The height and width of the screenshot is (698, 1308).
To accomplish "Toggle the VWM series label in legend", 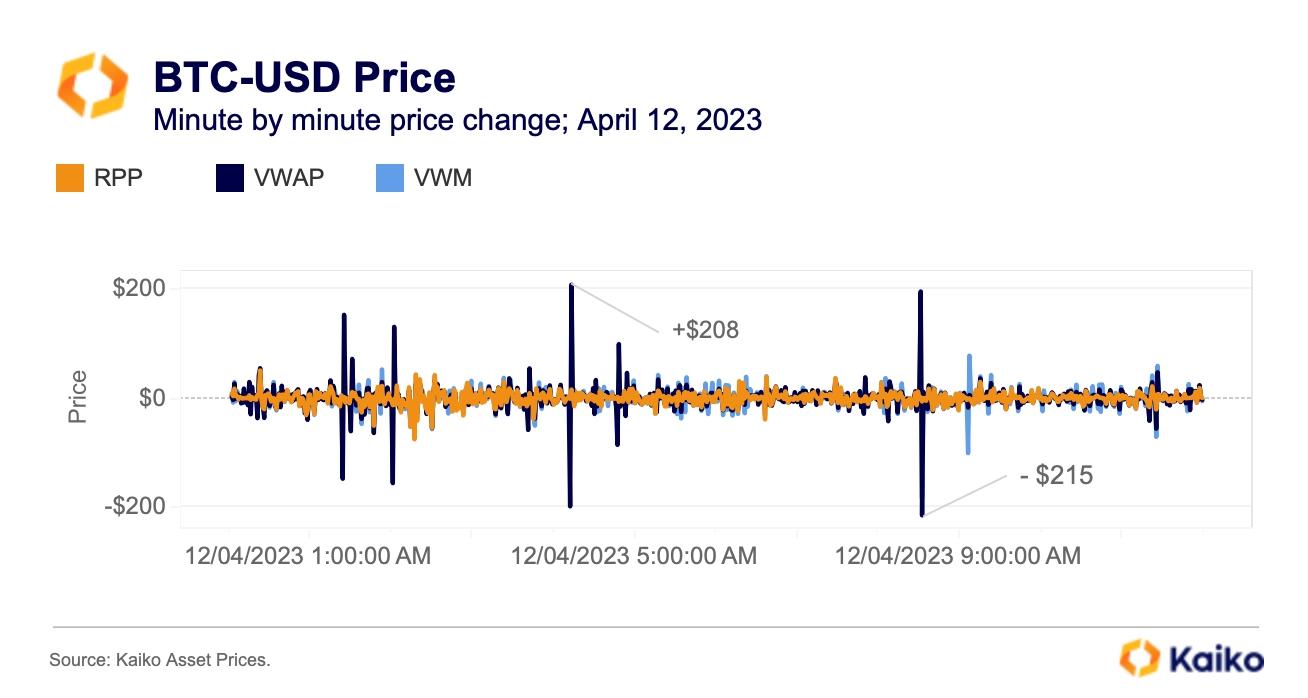I will coord(443,179).
